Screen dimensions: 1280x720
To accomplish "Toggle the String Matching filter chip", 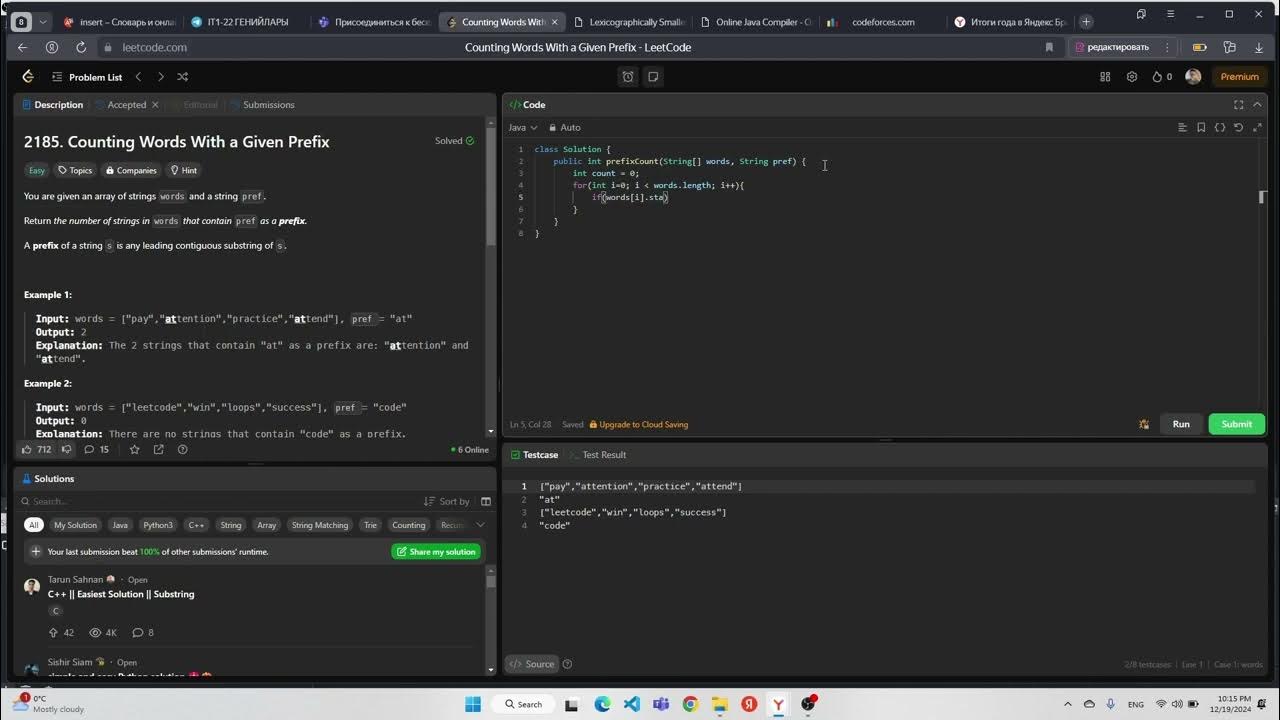I will pyautogui.click(x=320, y=525).
